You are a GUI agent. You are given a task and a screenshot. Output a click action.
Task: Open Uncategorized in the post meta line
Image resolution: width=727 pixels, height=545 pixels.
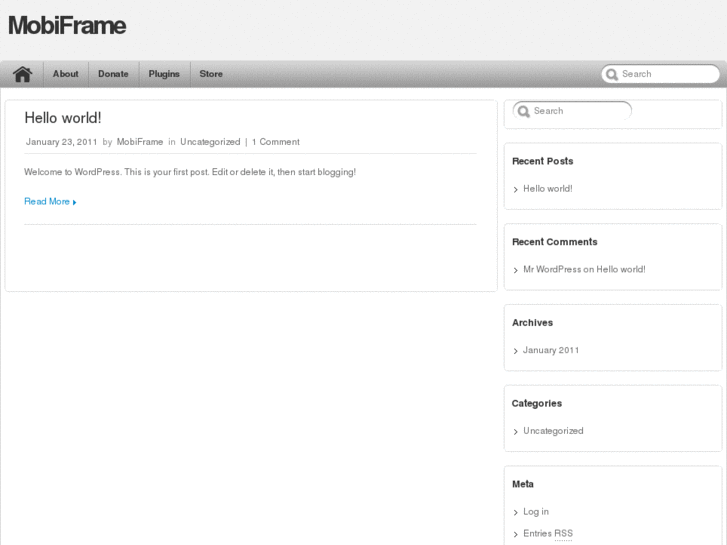click(x=210, y=142)
